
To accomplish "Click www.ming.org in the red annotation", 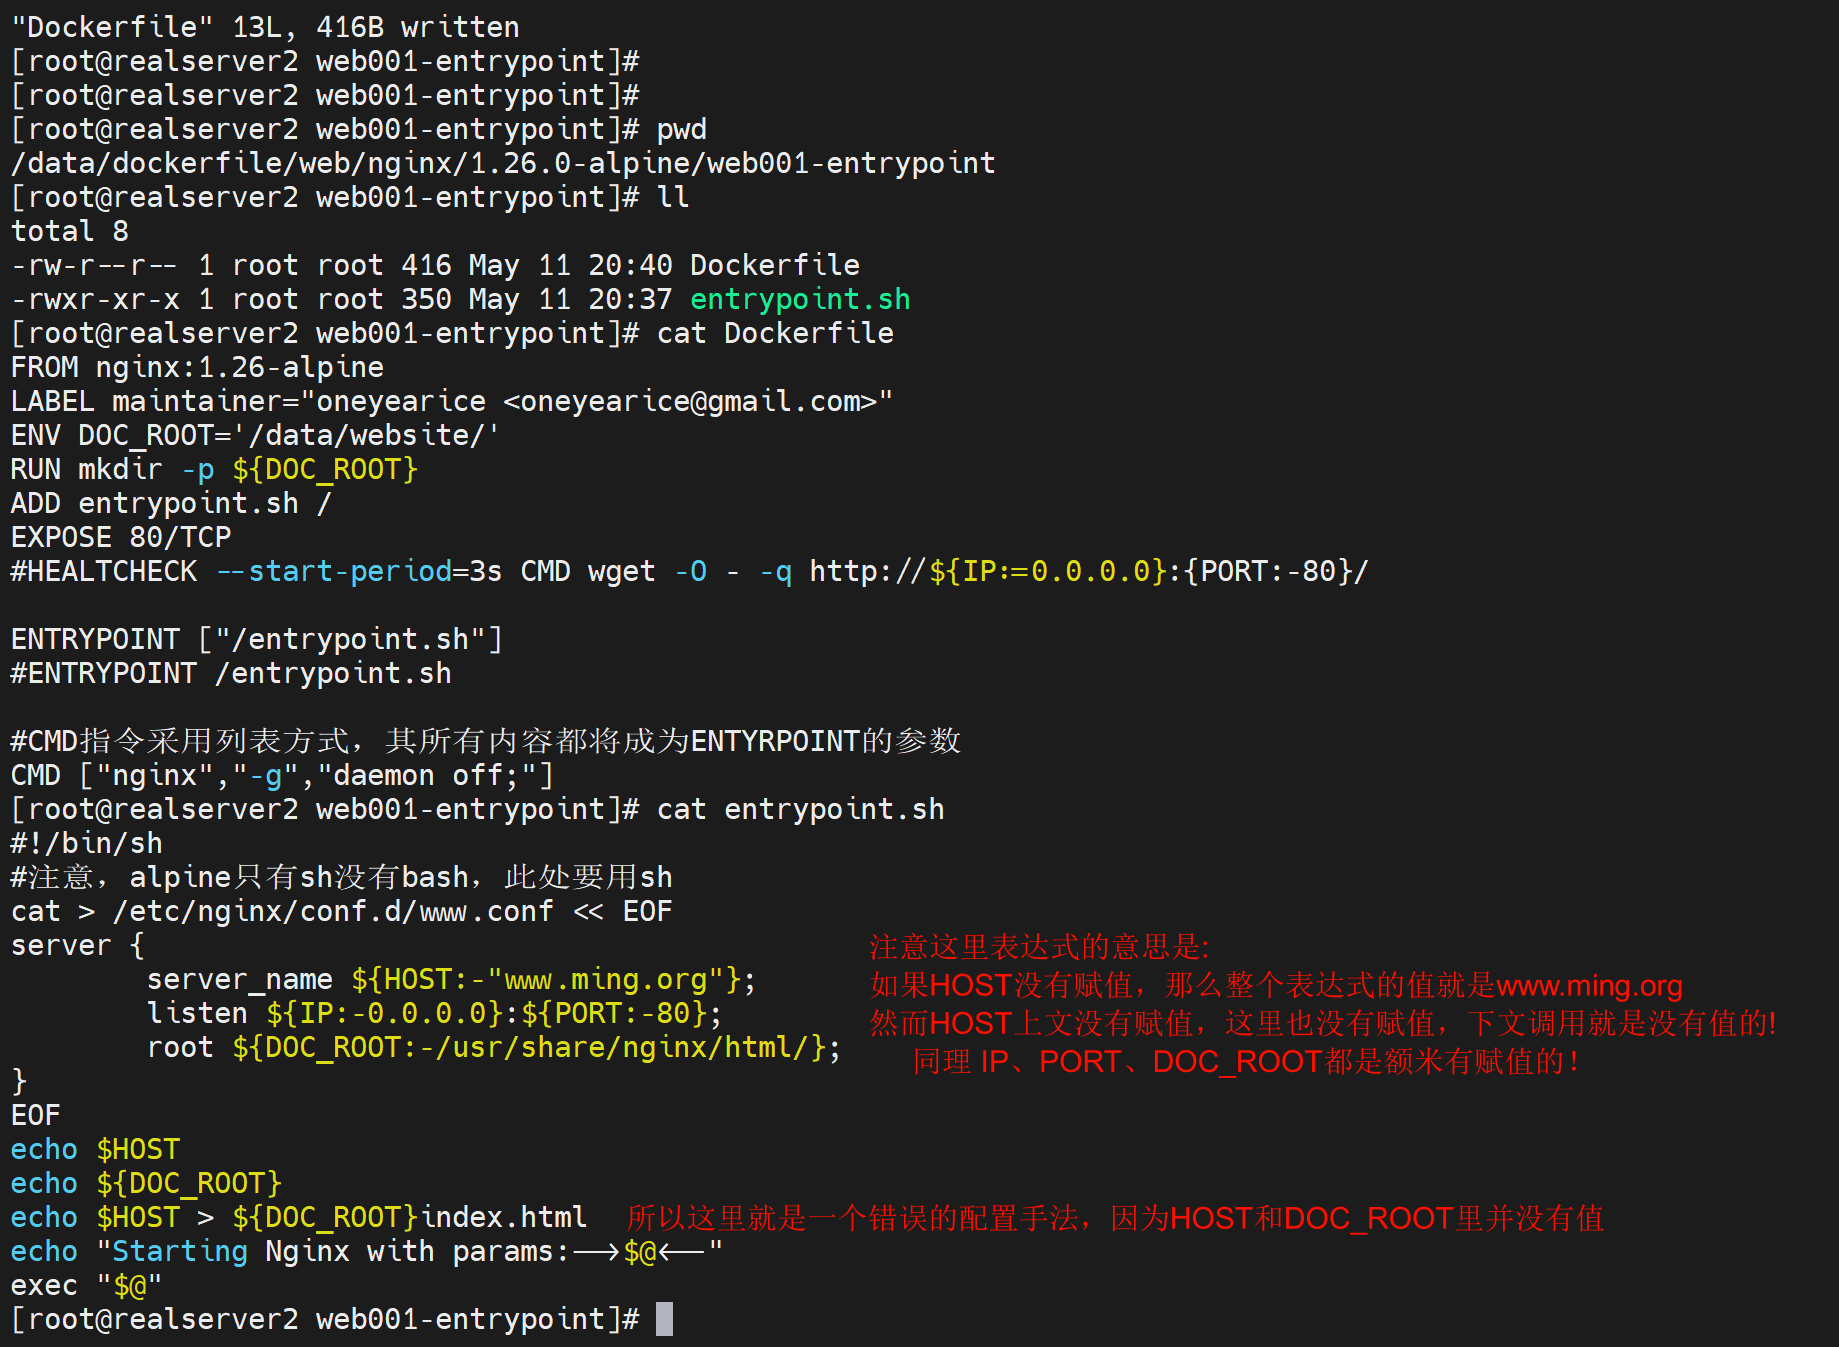I will tap(1589, 986).
